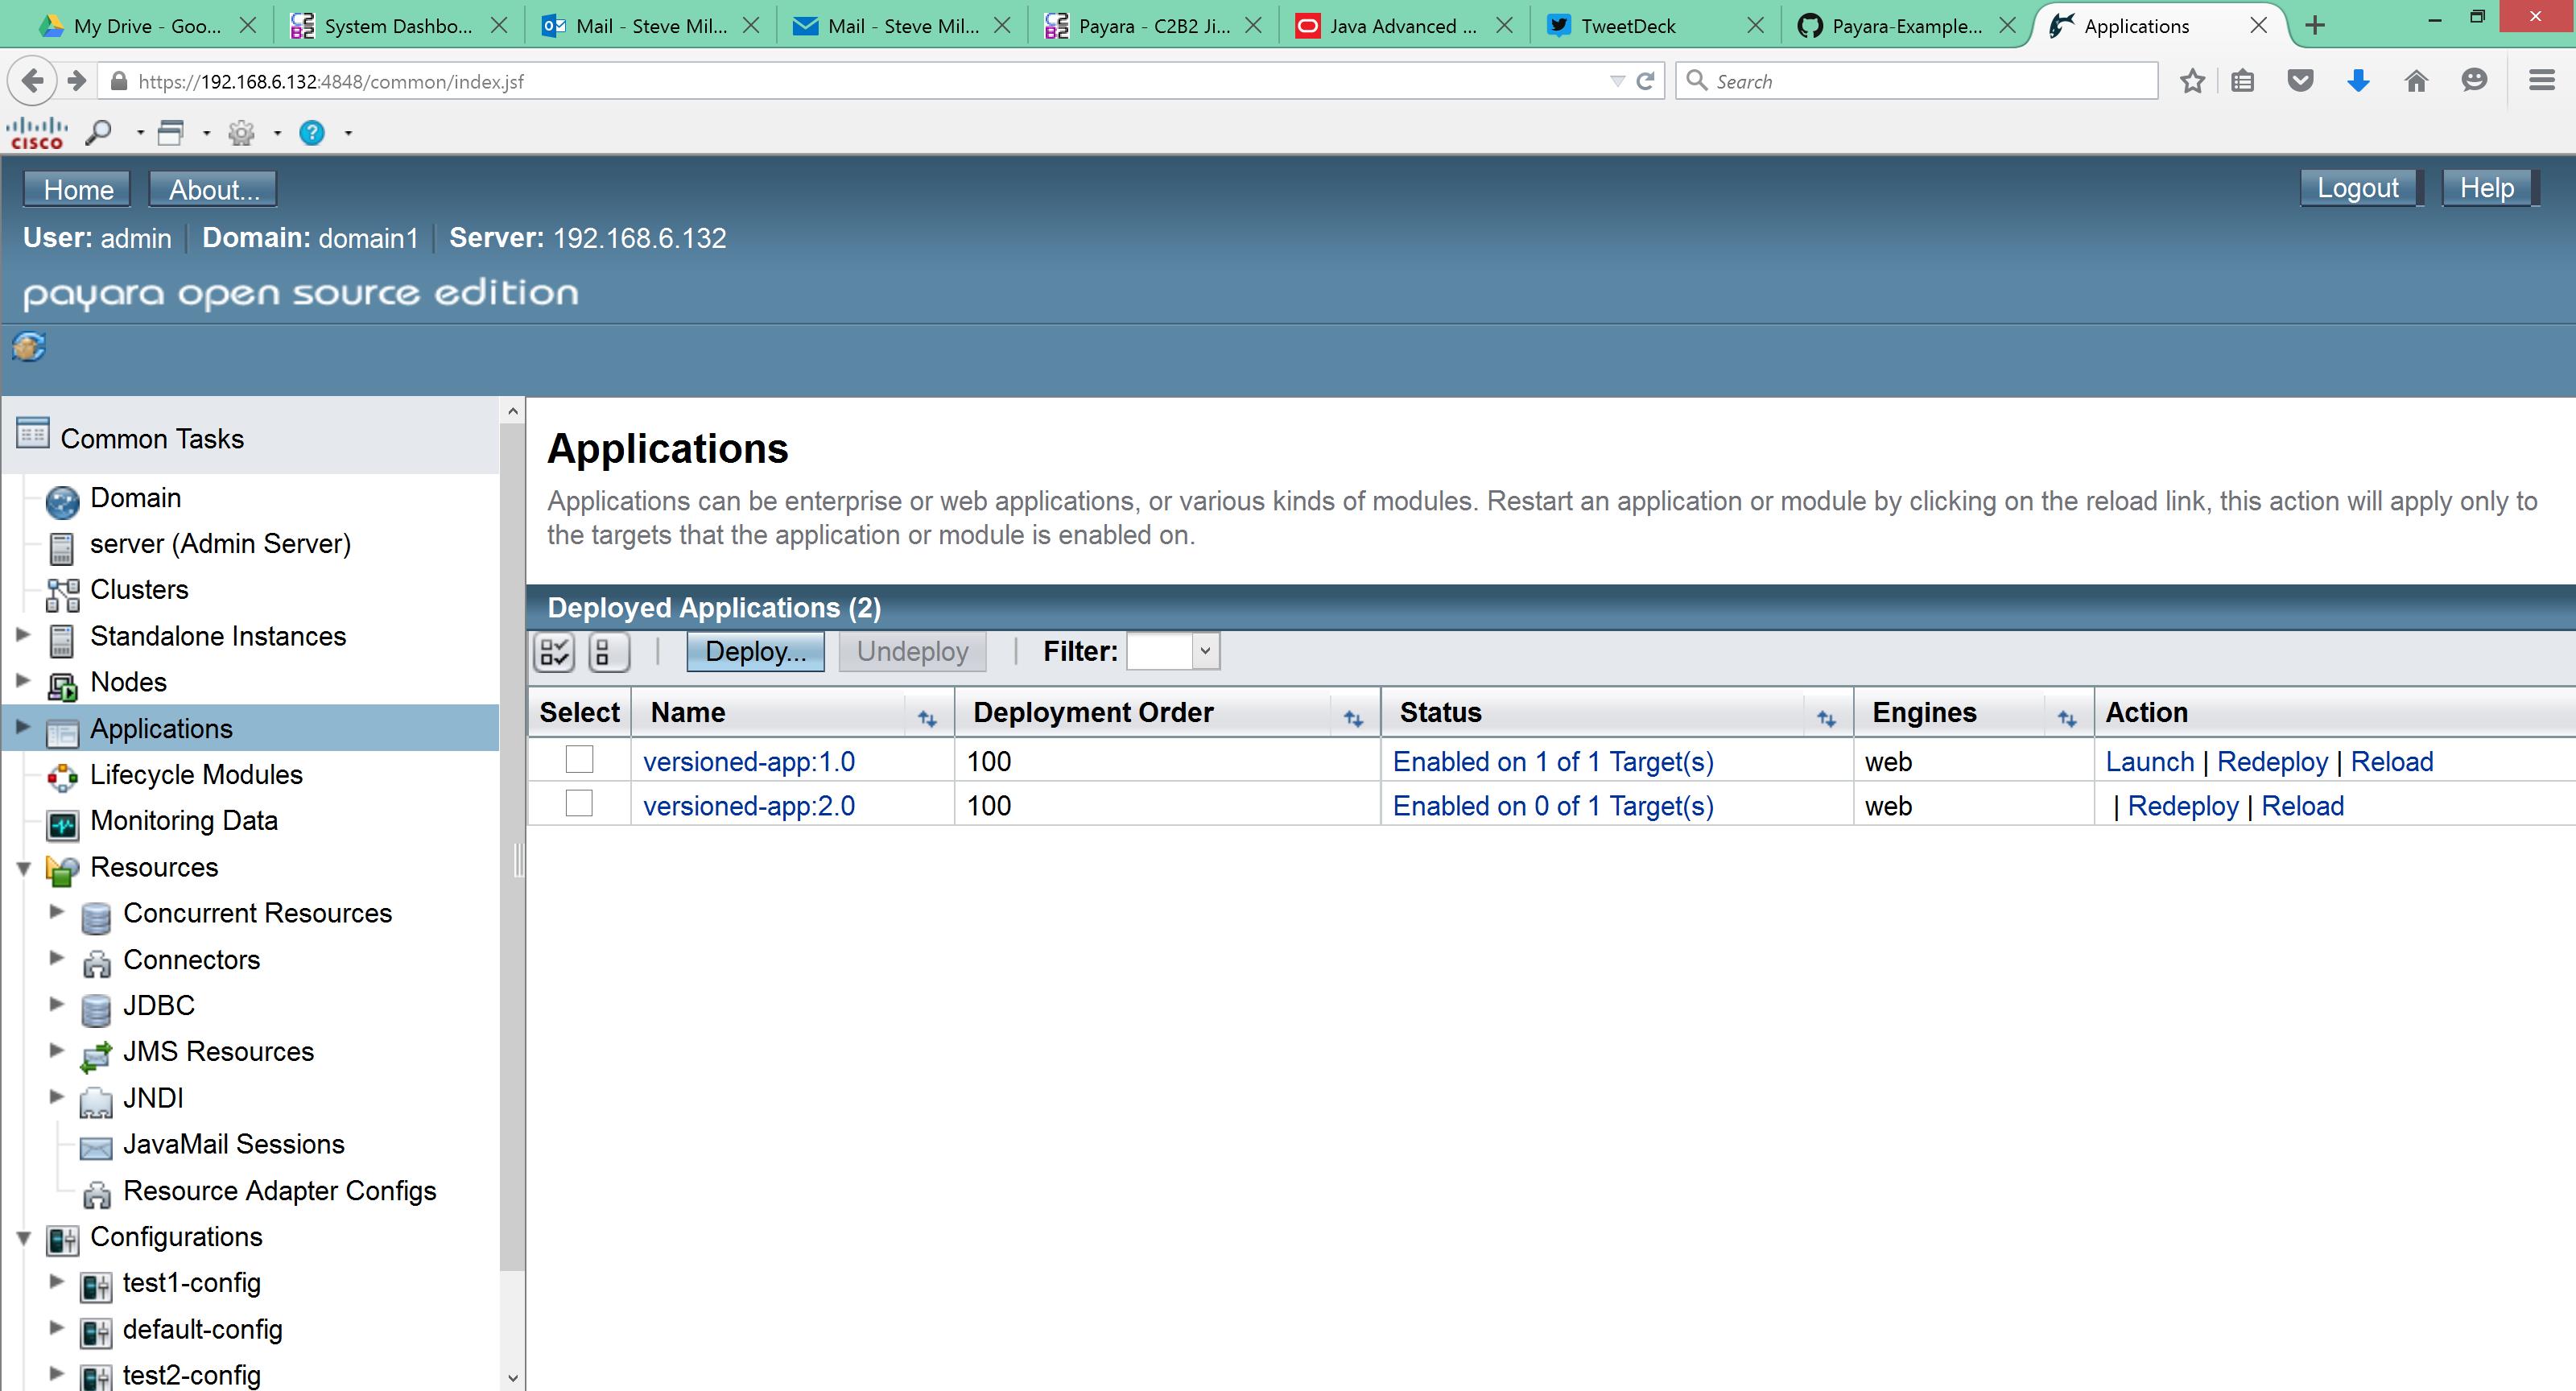
Task: Click Launch link for versioned-app:1.0
Action: tap(2149, 761)
